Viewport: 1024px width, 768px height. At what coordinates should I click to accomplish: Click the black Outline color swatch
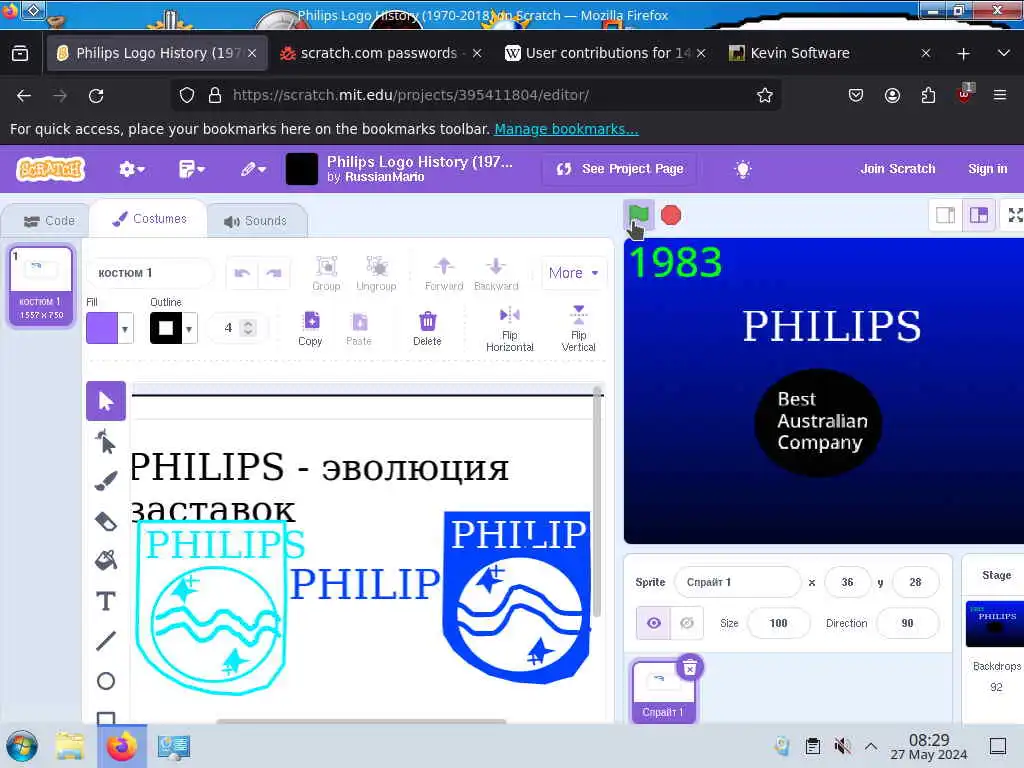(x=166, y=328)
